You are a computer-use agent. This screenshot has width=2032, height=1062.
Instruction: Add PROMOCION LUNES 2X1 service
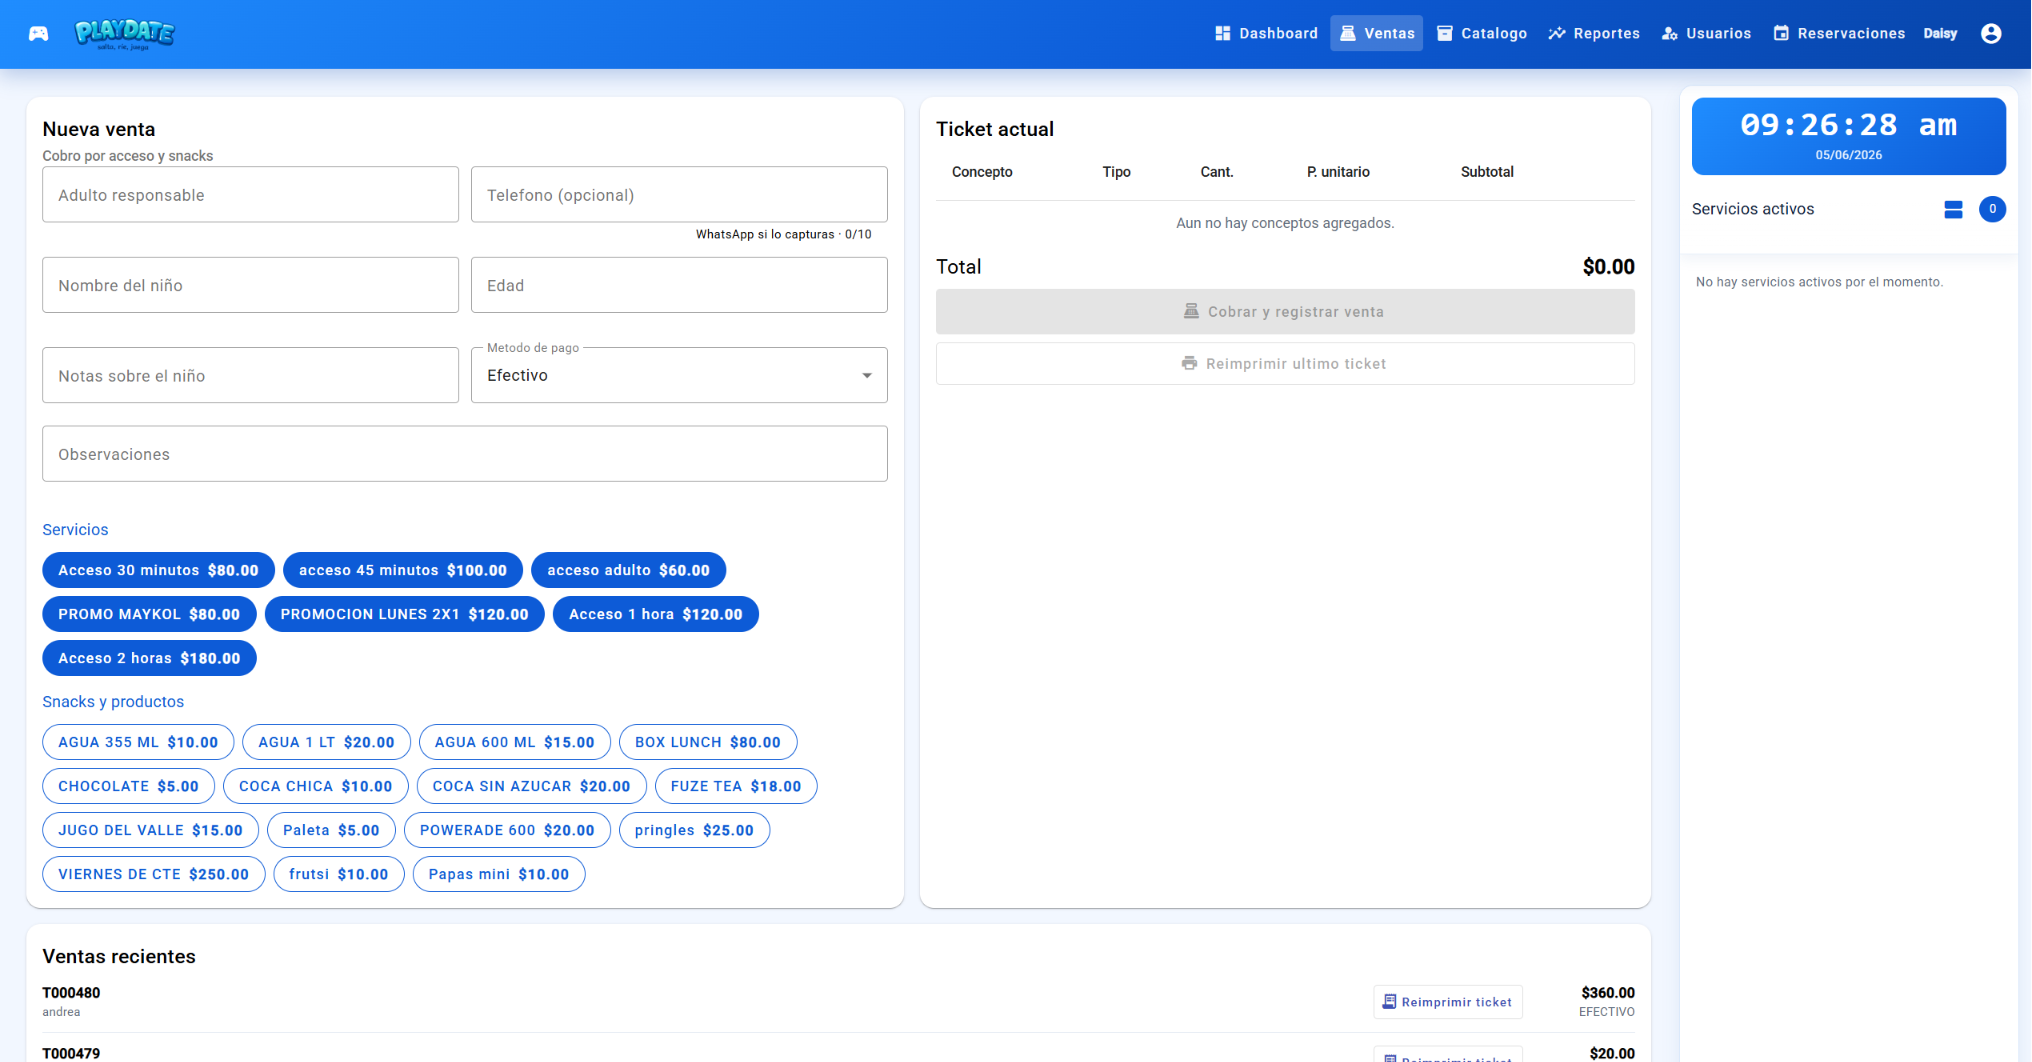point(404,614)
